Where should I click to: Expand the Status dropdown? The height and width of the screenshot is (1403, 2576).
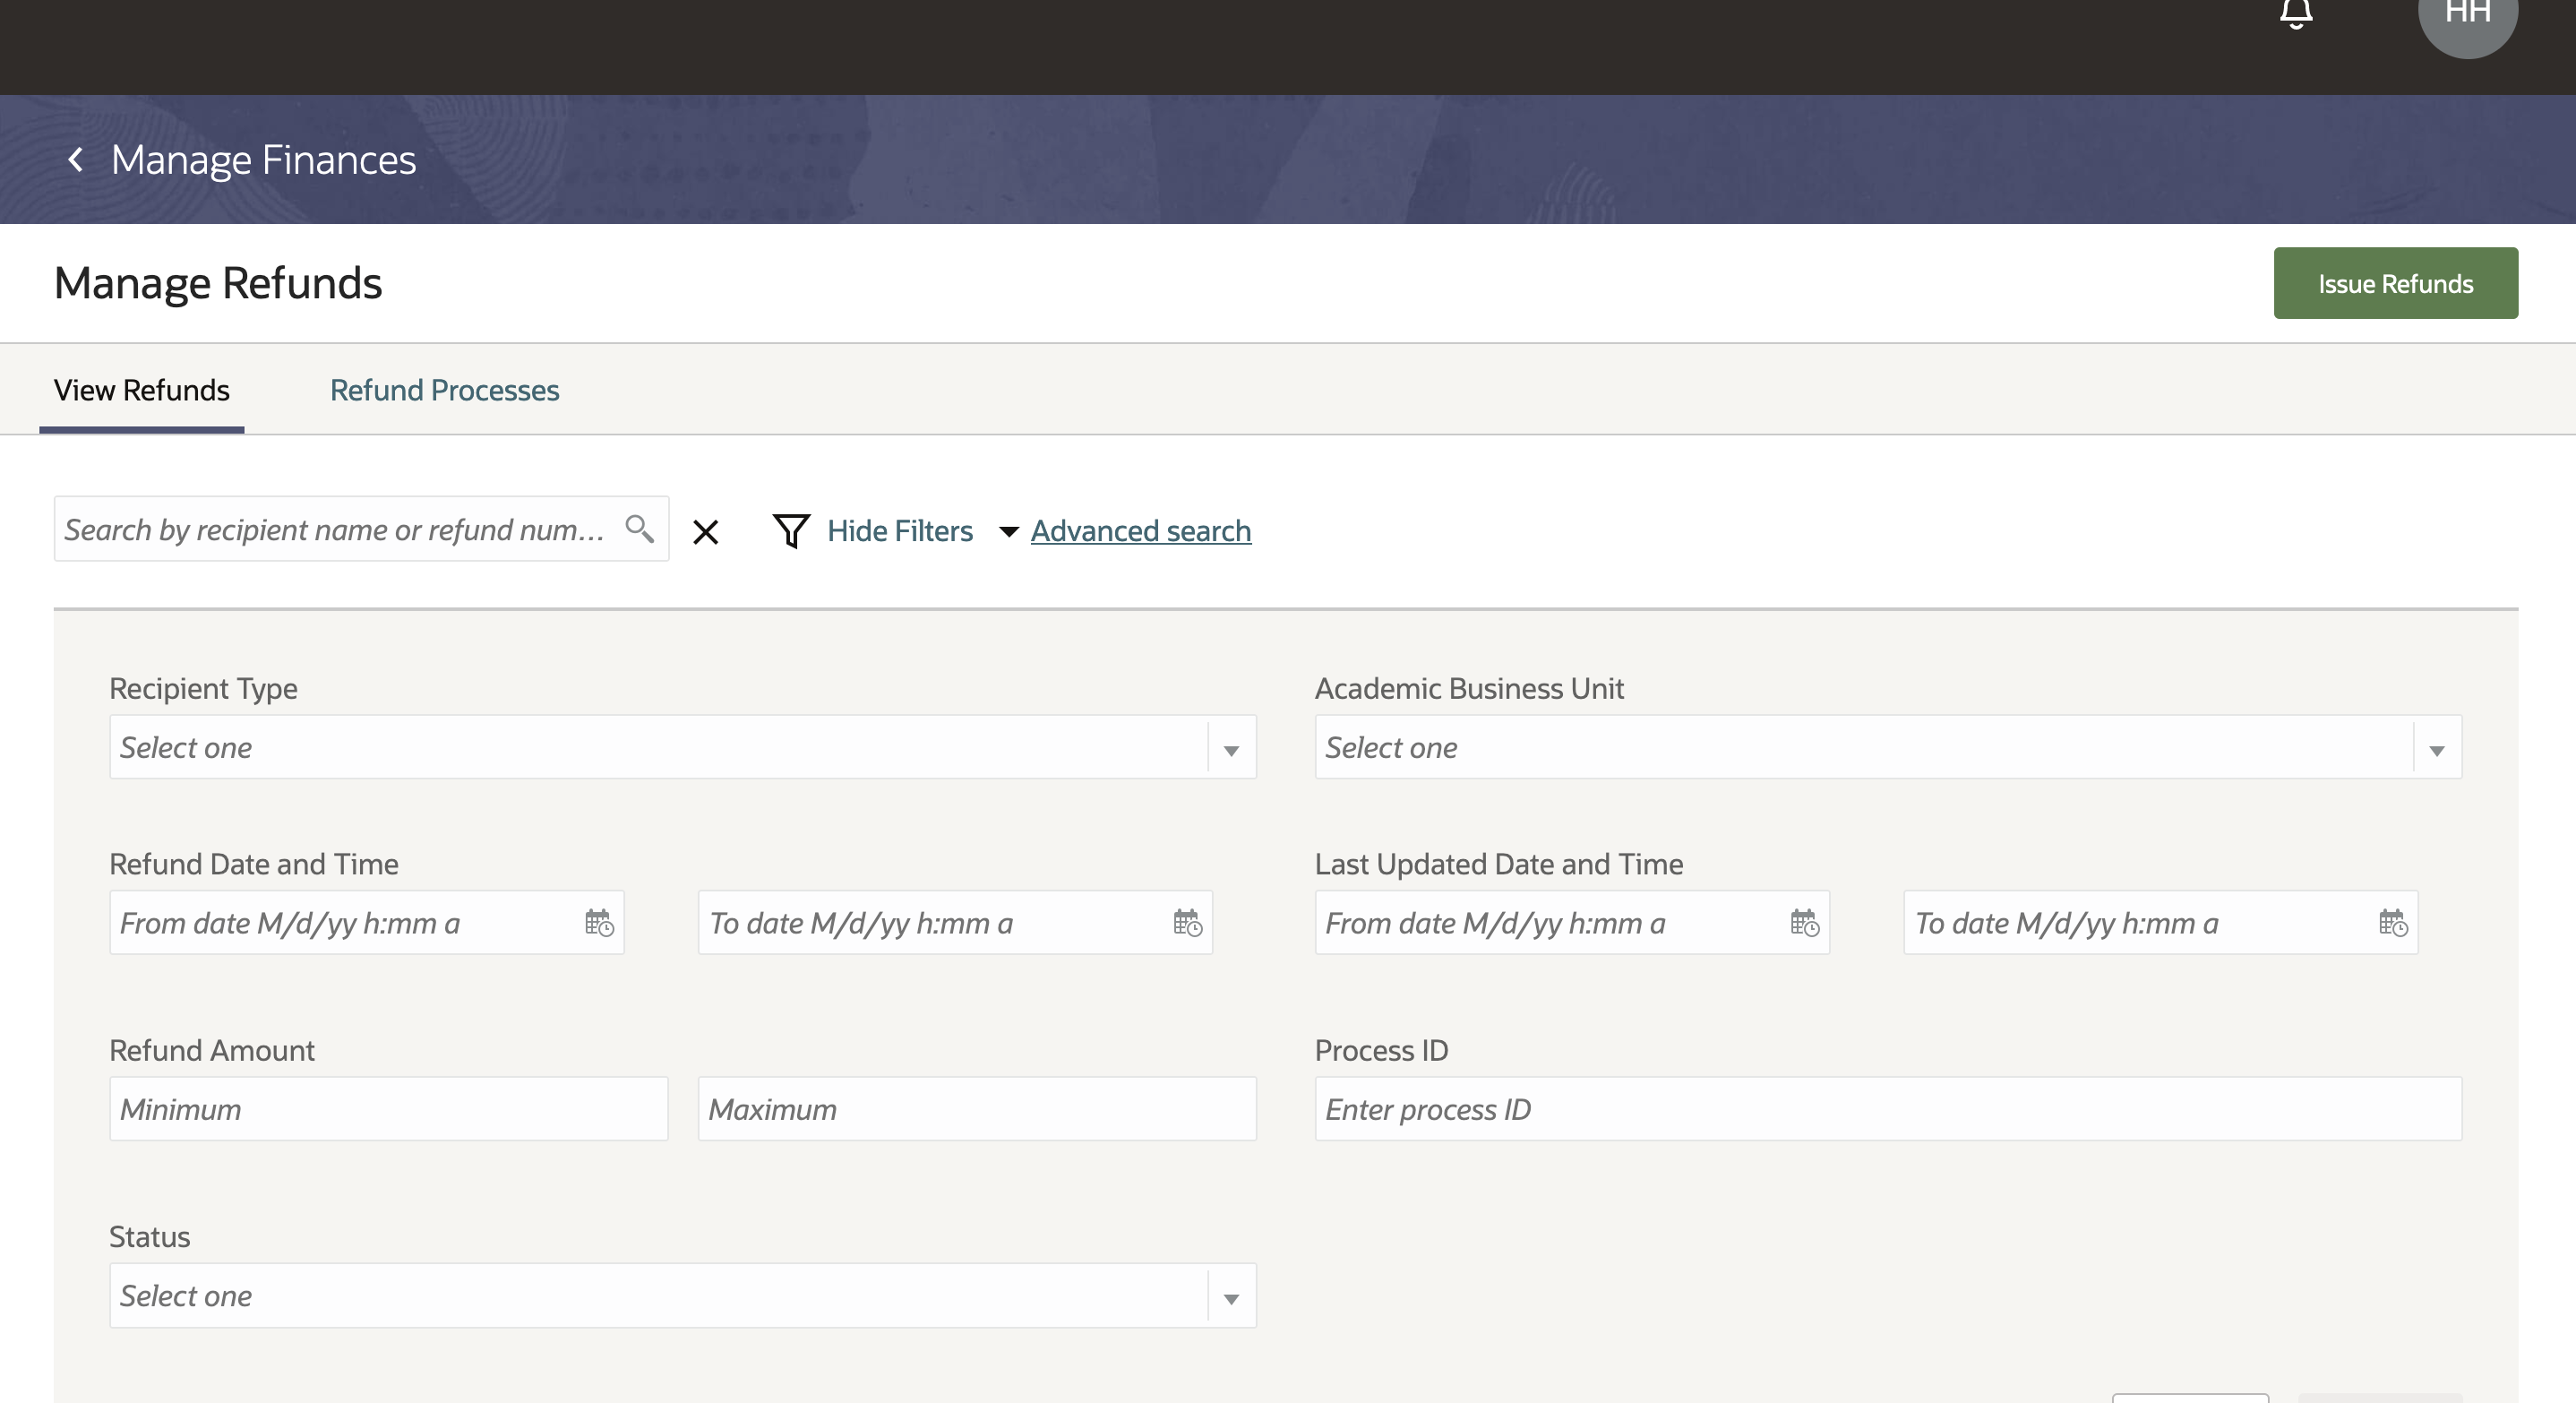[x=1231, y=1297]
